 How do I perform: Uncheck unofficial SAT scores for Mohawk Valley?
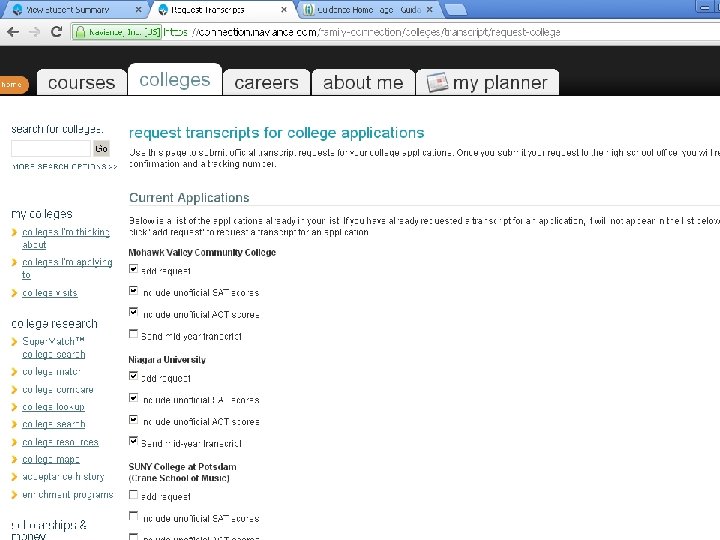click(x=133, y=290)
